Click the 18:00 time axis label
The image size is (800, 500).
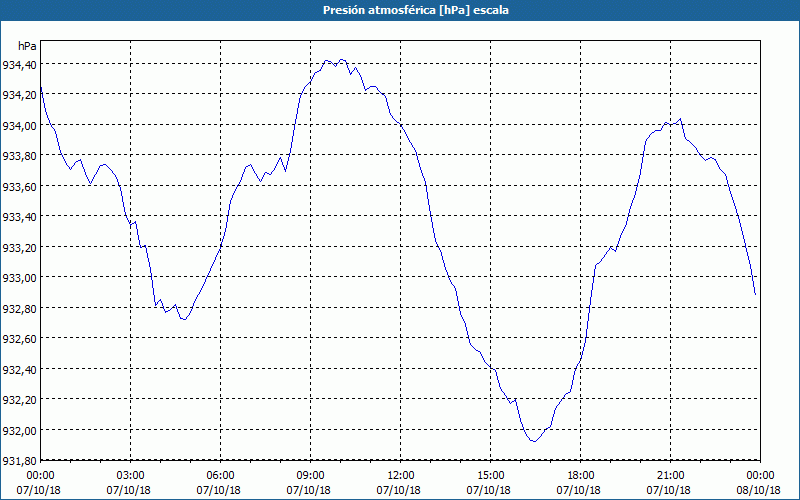click(581, 476)
